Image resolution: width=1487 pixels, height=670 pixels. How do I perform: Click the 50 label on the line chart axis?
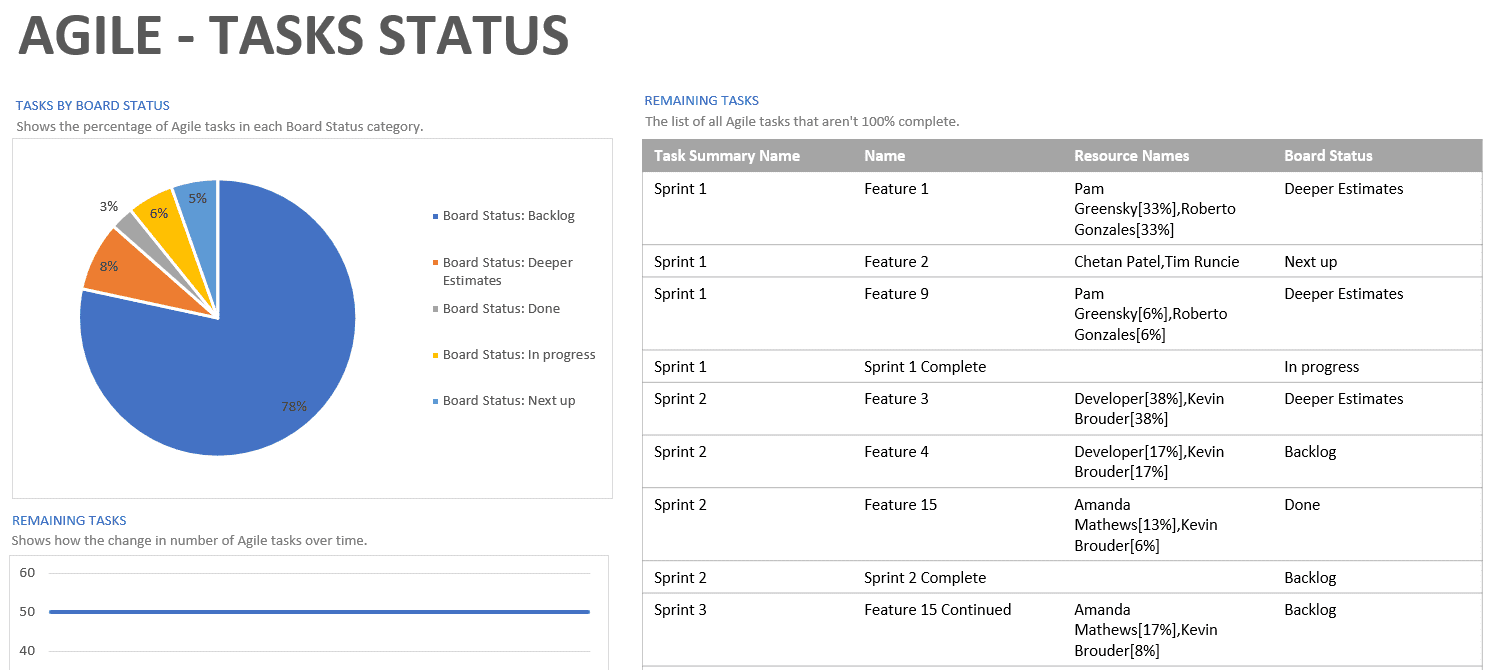(x=27, y=612)
